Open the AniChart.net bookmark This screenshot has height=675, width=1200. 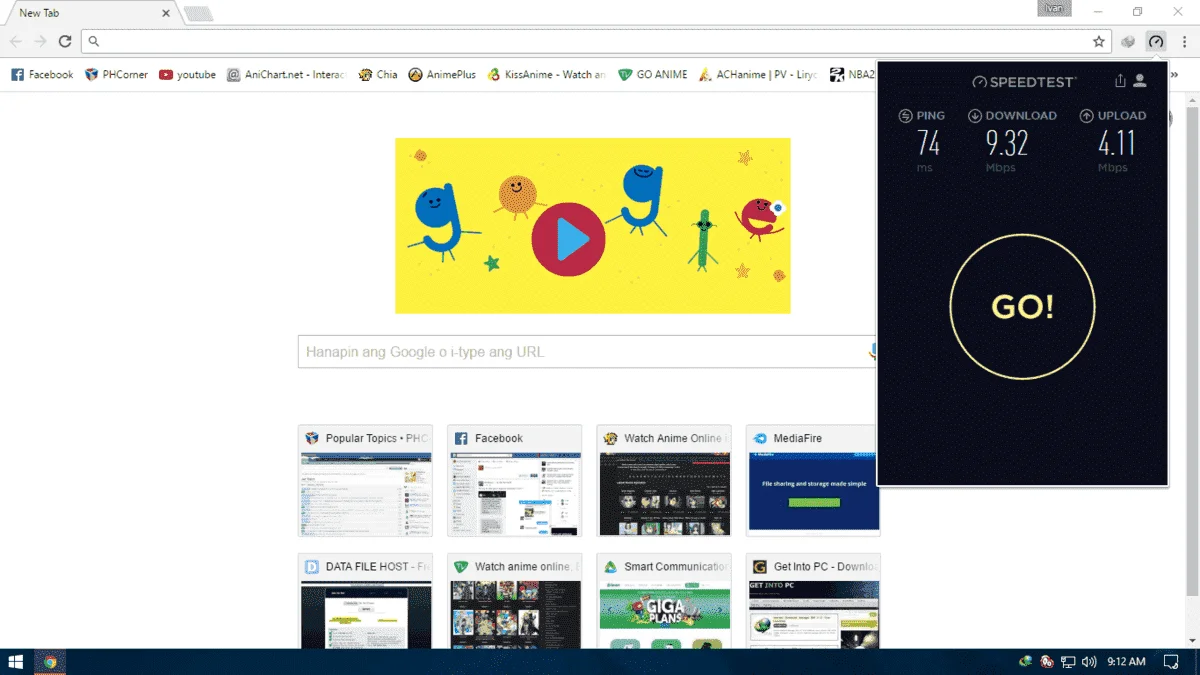(286, 74)
